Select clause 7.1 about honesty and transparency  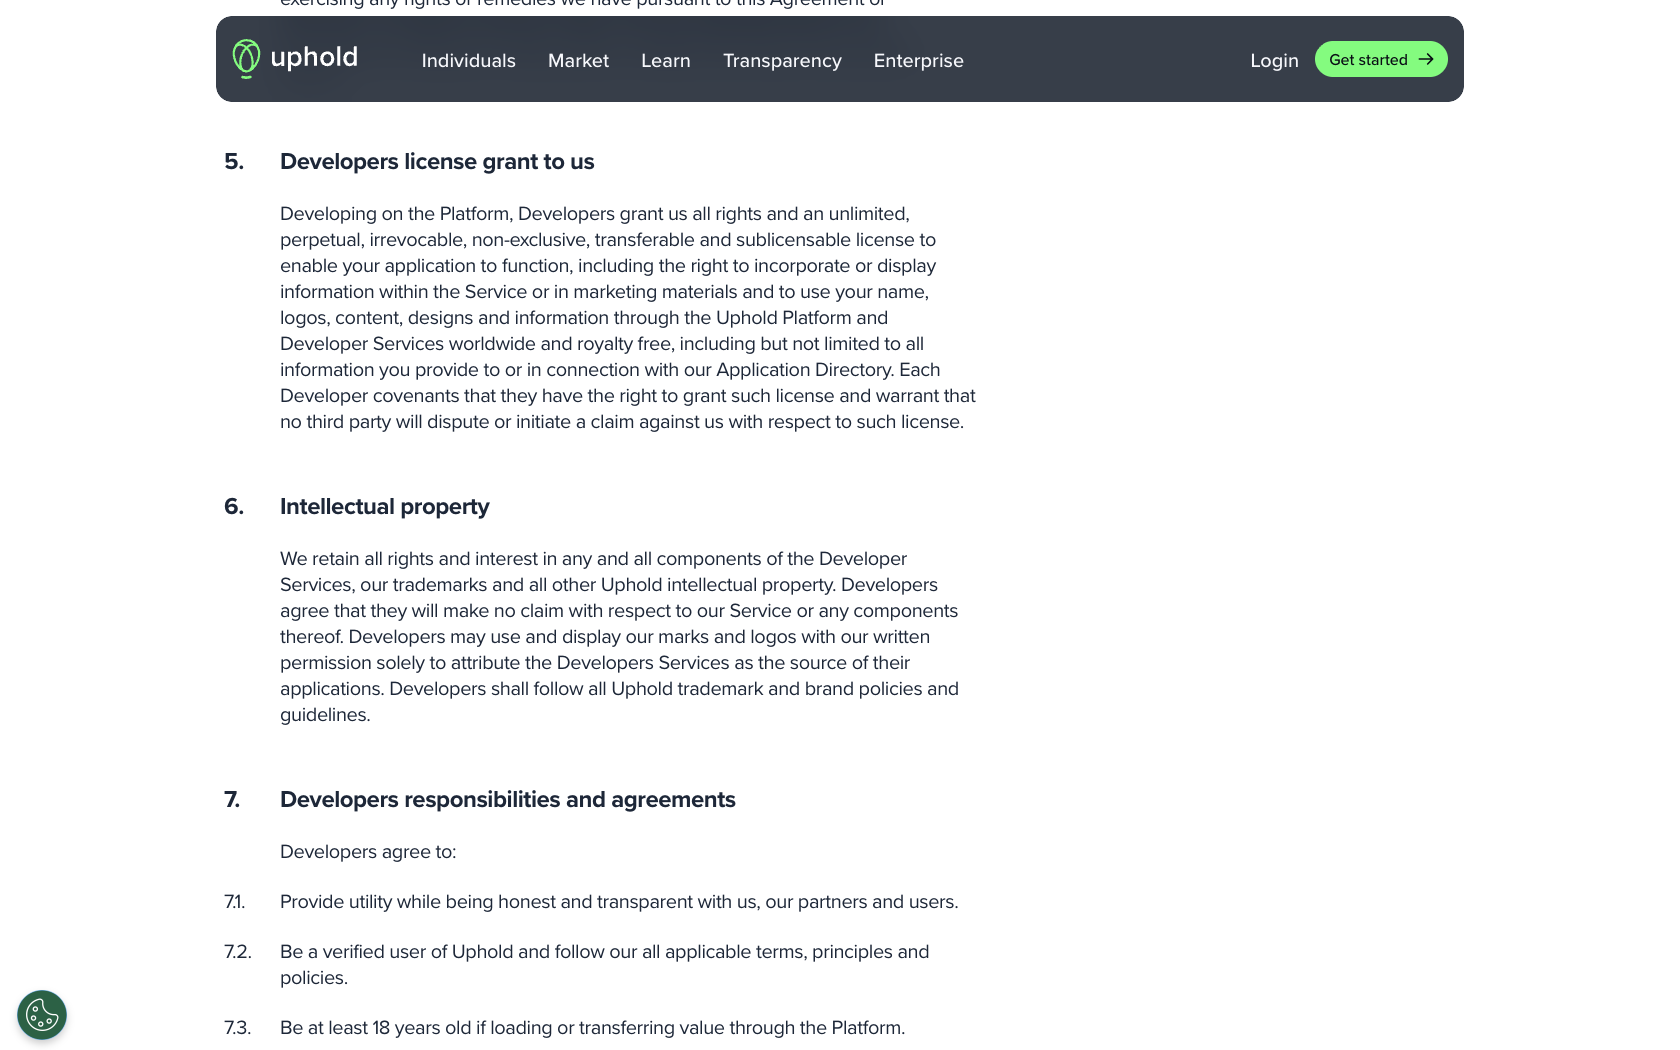click(x=618, y=901)
